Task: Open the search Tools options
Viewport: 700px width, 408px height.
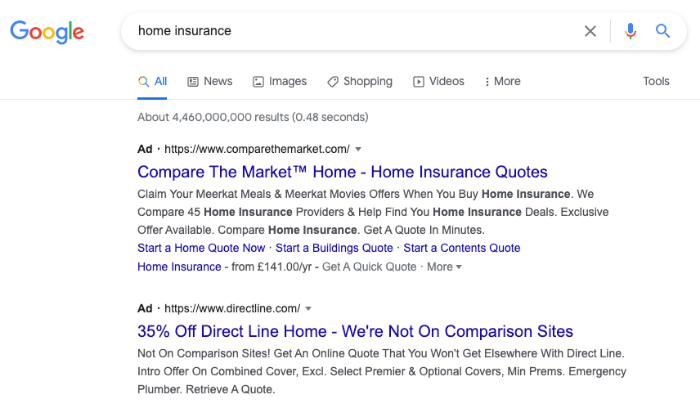Action: (656, 81)
